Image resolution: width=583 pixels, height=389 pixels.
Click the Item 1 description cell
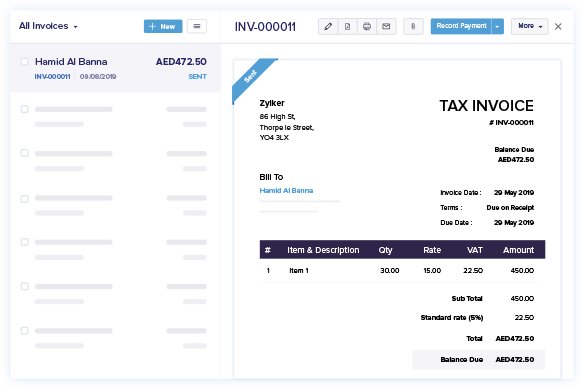pos(299,270)
